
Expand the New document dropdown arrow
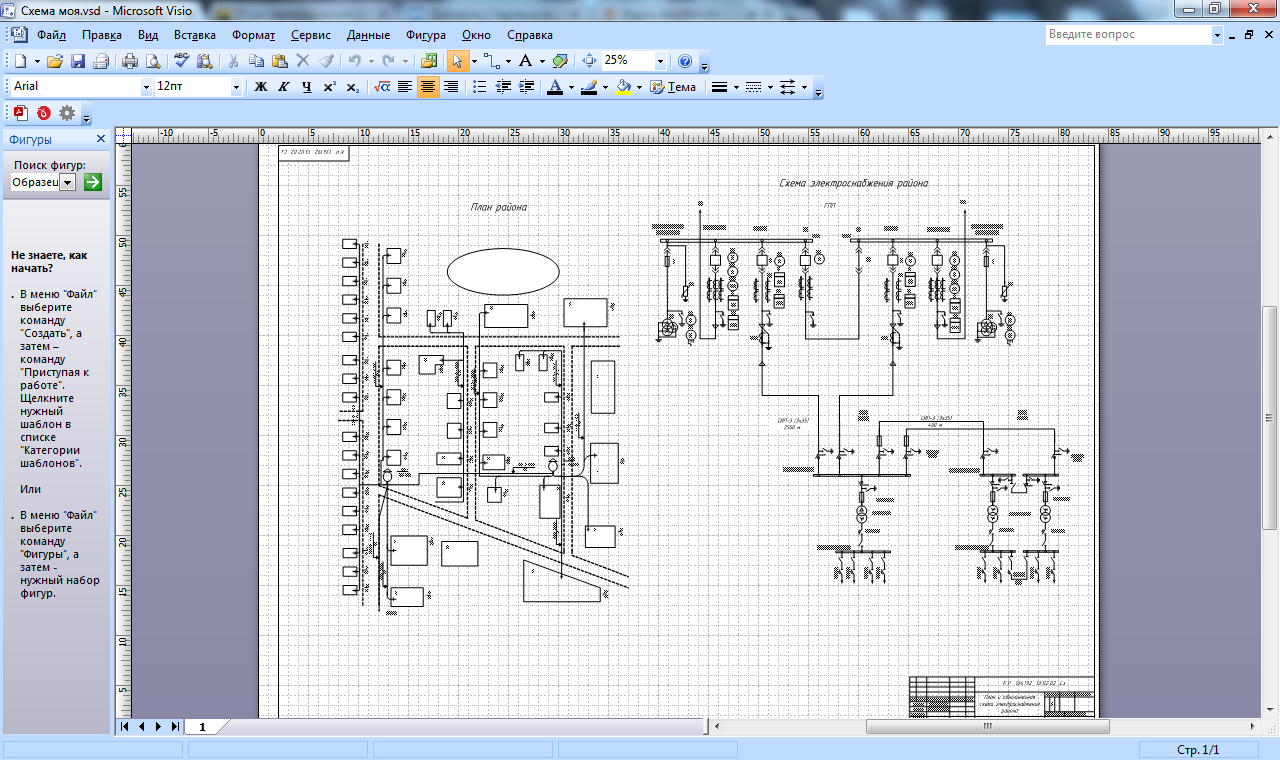tap(36, 61)
